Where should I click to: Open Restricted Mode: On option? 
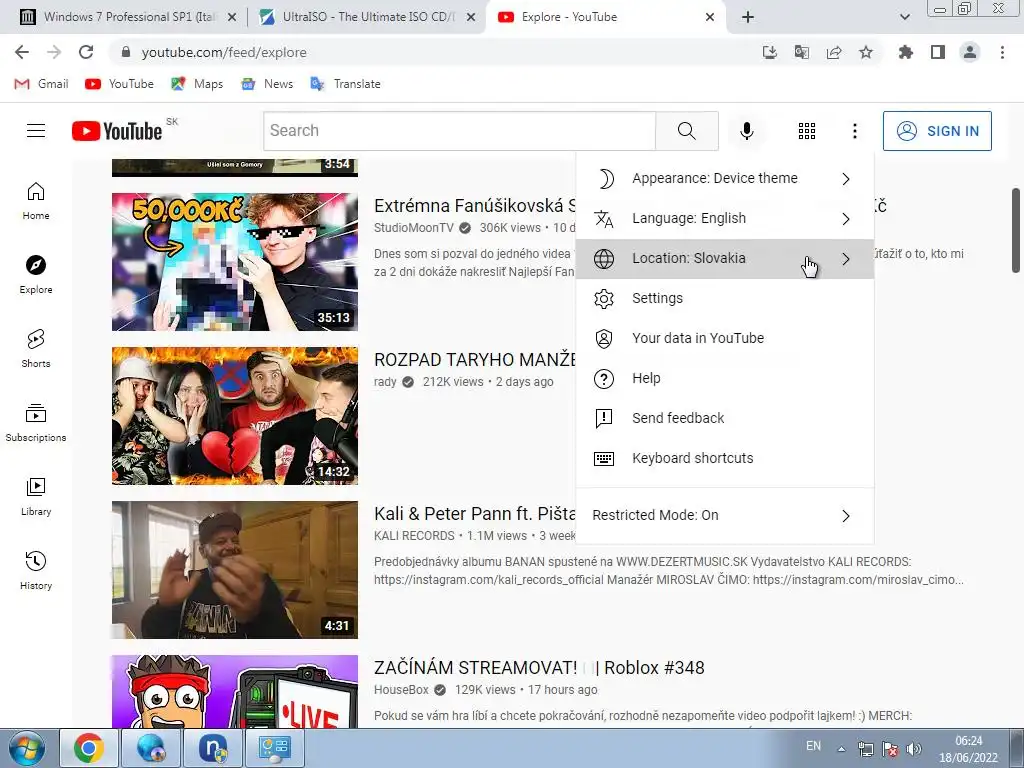pos(725,515)
